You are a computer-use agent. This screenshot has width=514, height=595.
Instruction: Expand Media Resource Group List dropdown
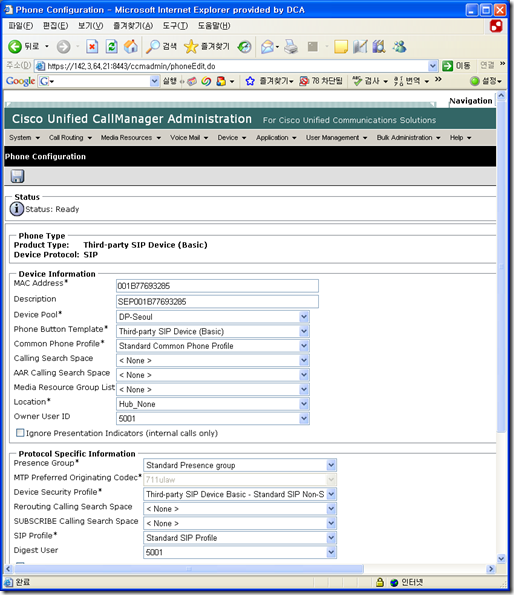pos(303,389)
